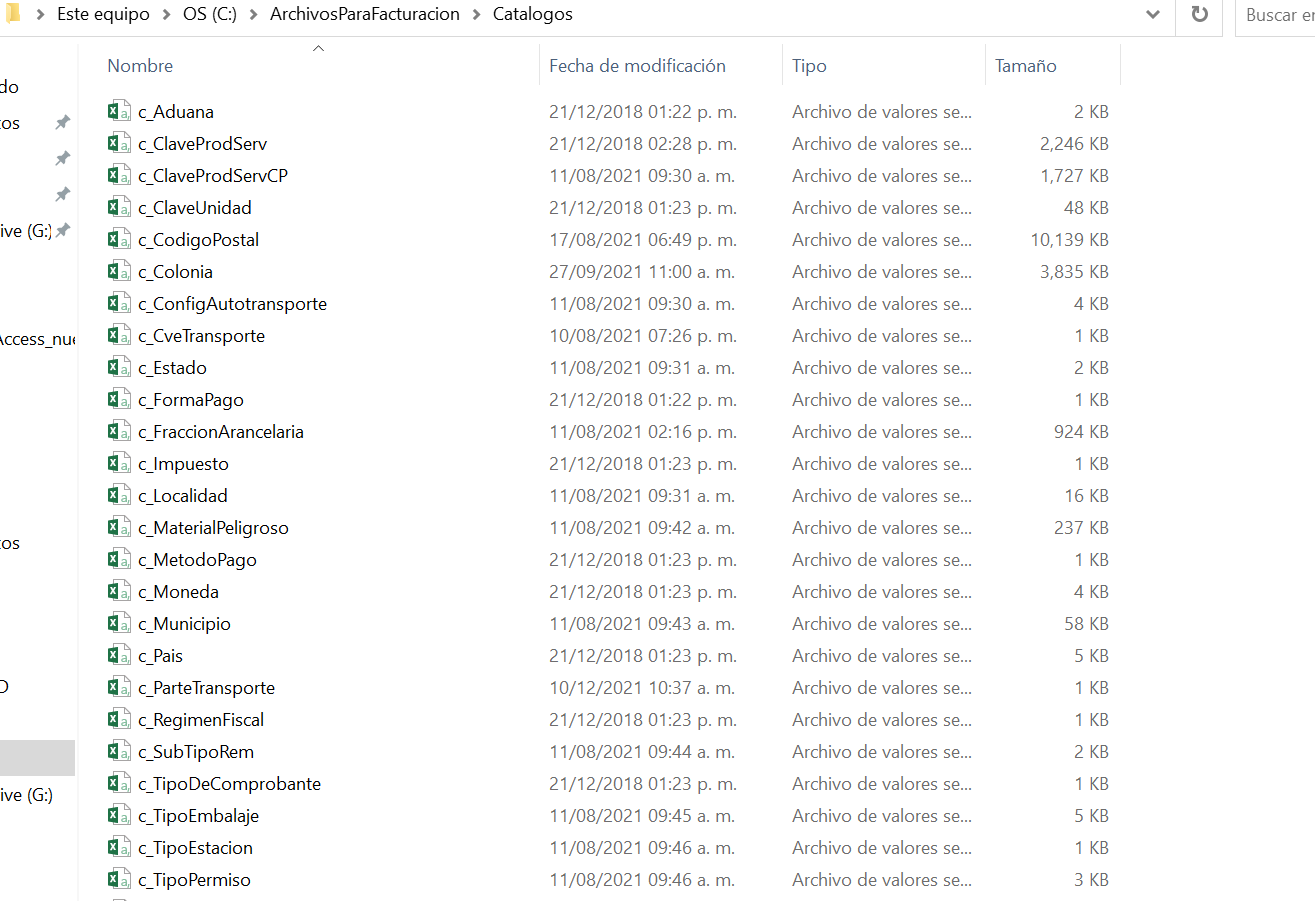Select the c_RegimenFiscal file name
Screen dimensions: 1315x910
(201, 719)
